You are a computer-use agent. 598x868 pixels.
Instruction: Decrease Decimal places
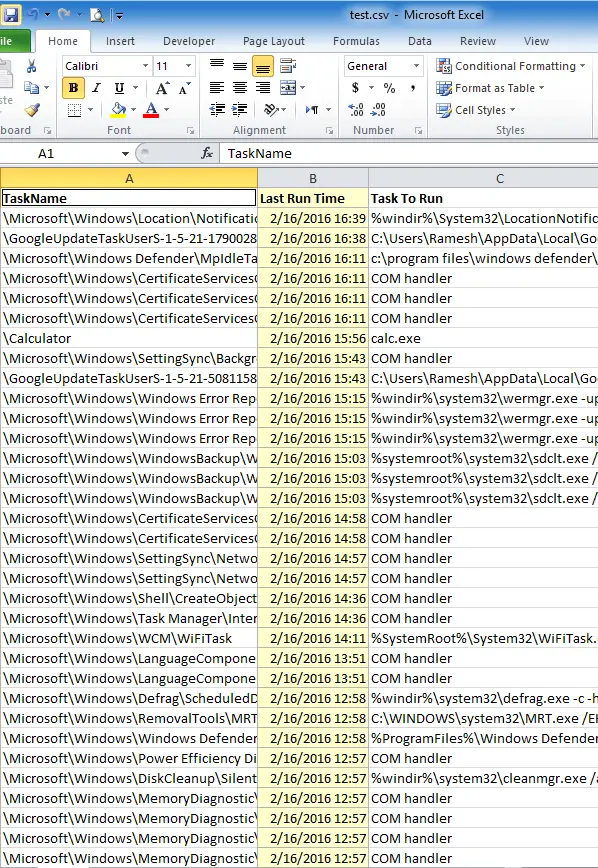[x=378, y=110]
